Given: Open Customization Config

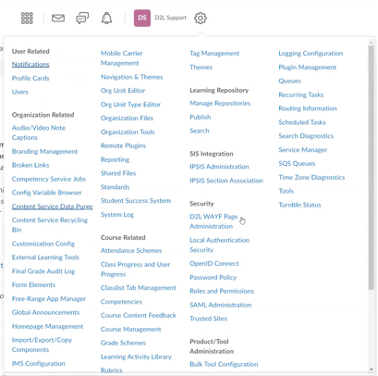Looking at the screenshot, I should [43, 244].
